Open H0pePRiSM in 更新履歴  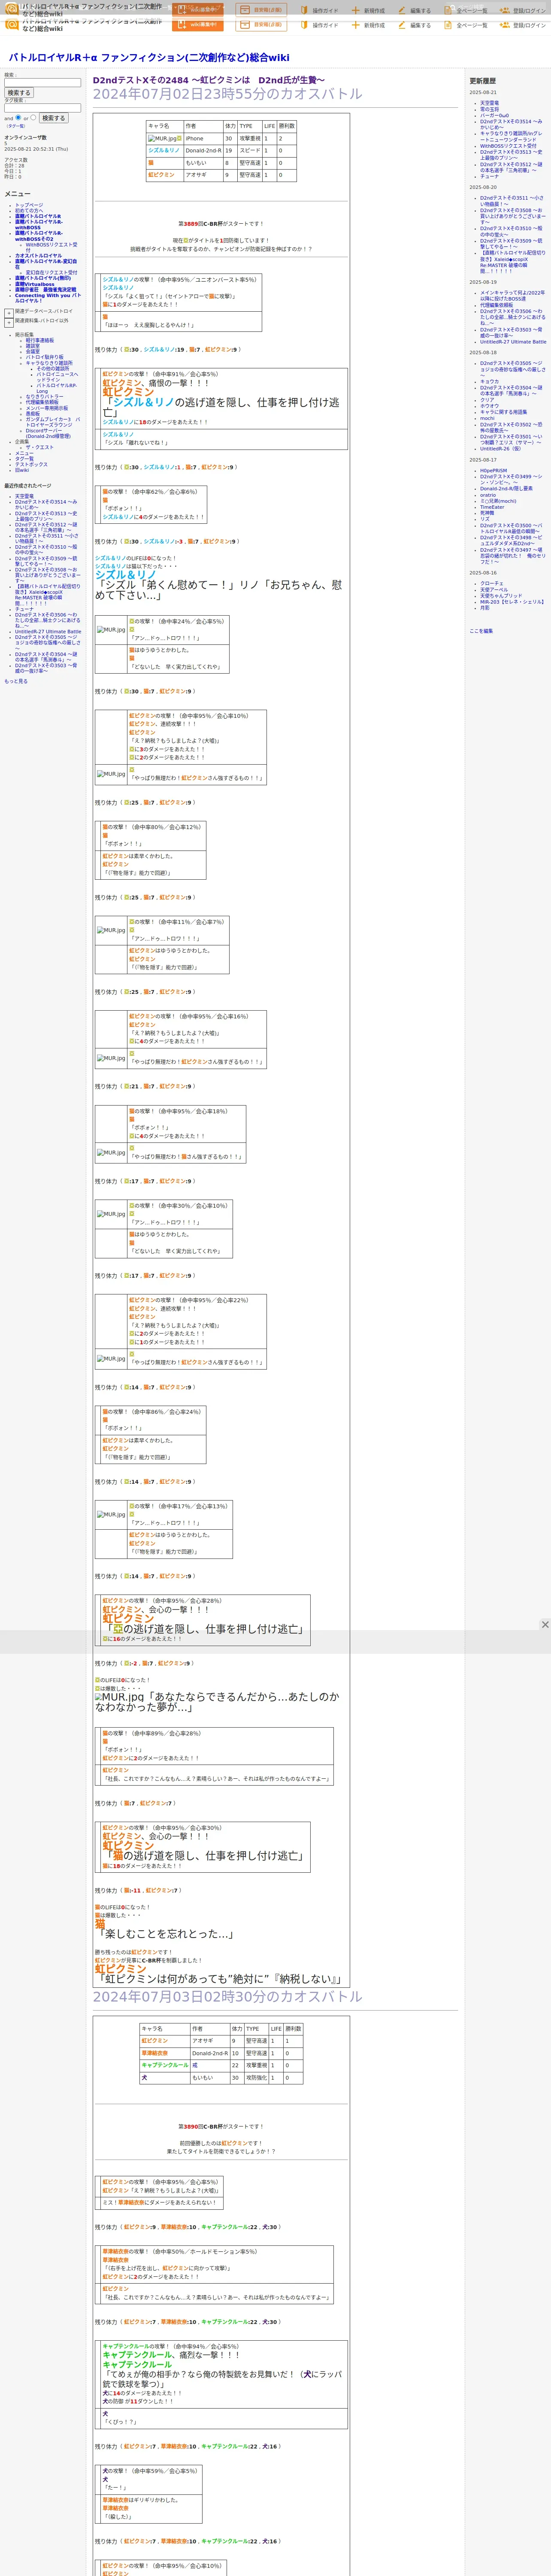pos(493,470)
